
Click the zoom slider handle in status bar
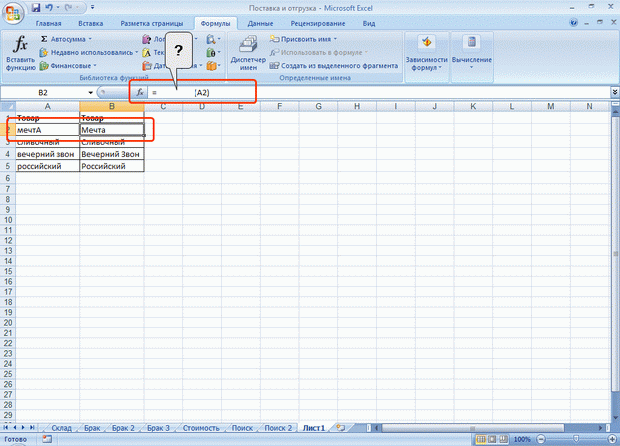point(576,439)
